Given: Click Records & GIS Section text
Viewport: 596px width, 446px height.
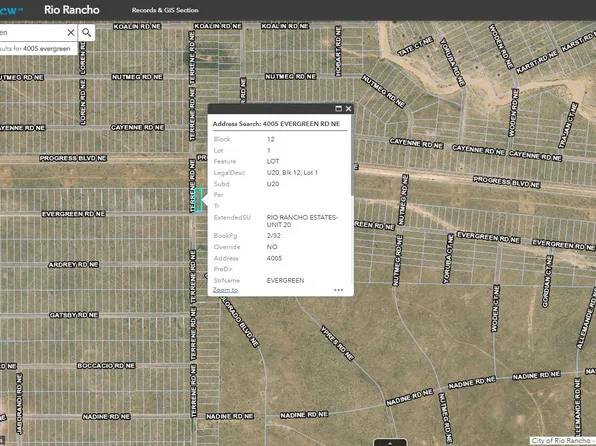Looking at the screenshot, I should click(x=165, y=10).
